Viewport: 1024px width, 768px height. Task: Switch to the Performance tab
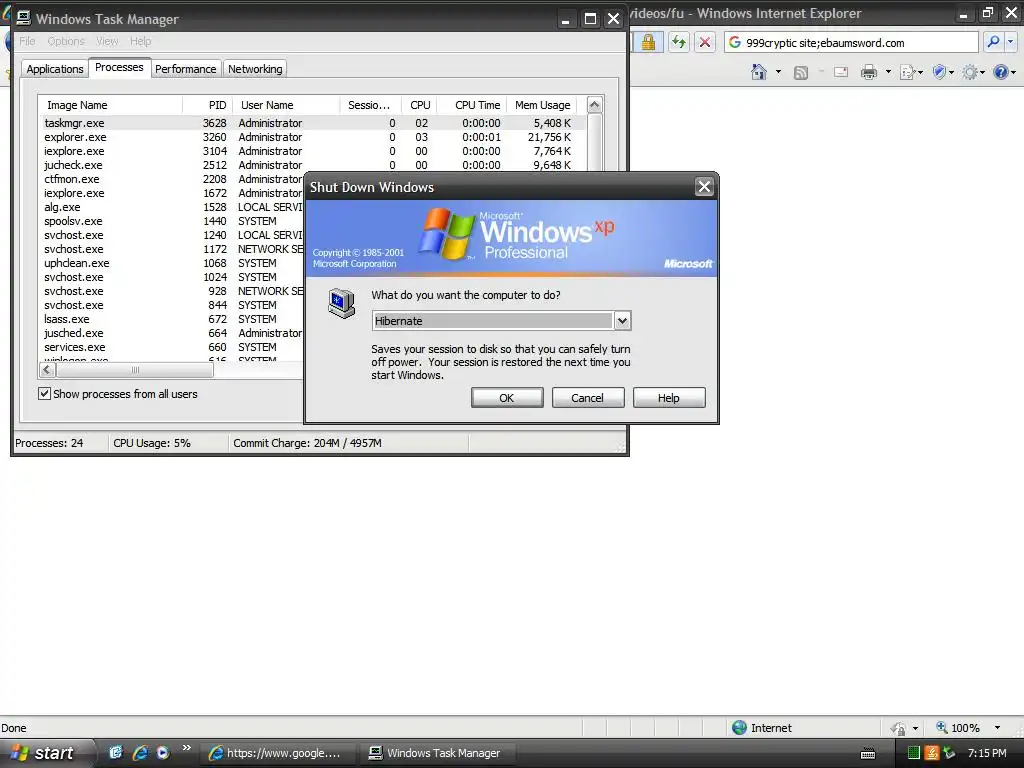[185, 69]
